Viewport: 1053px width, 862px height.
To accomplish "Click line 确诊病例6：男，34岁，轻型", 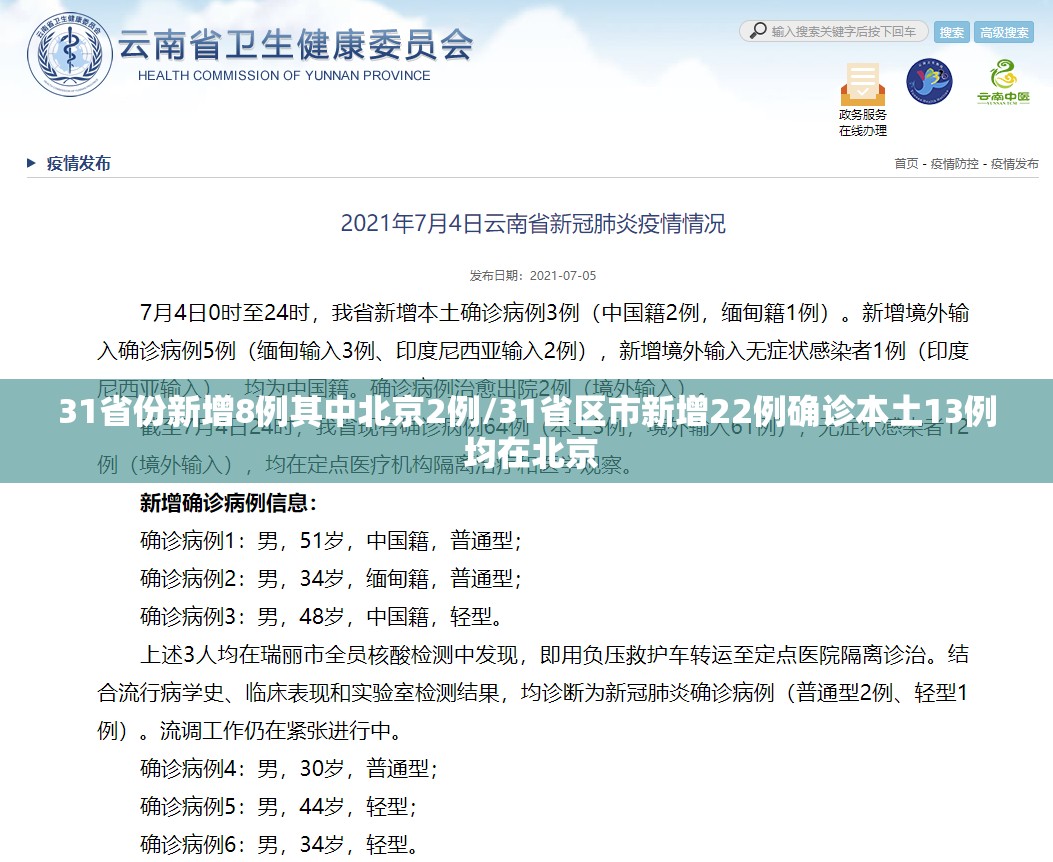I will (279, 844).
